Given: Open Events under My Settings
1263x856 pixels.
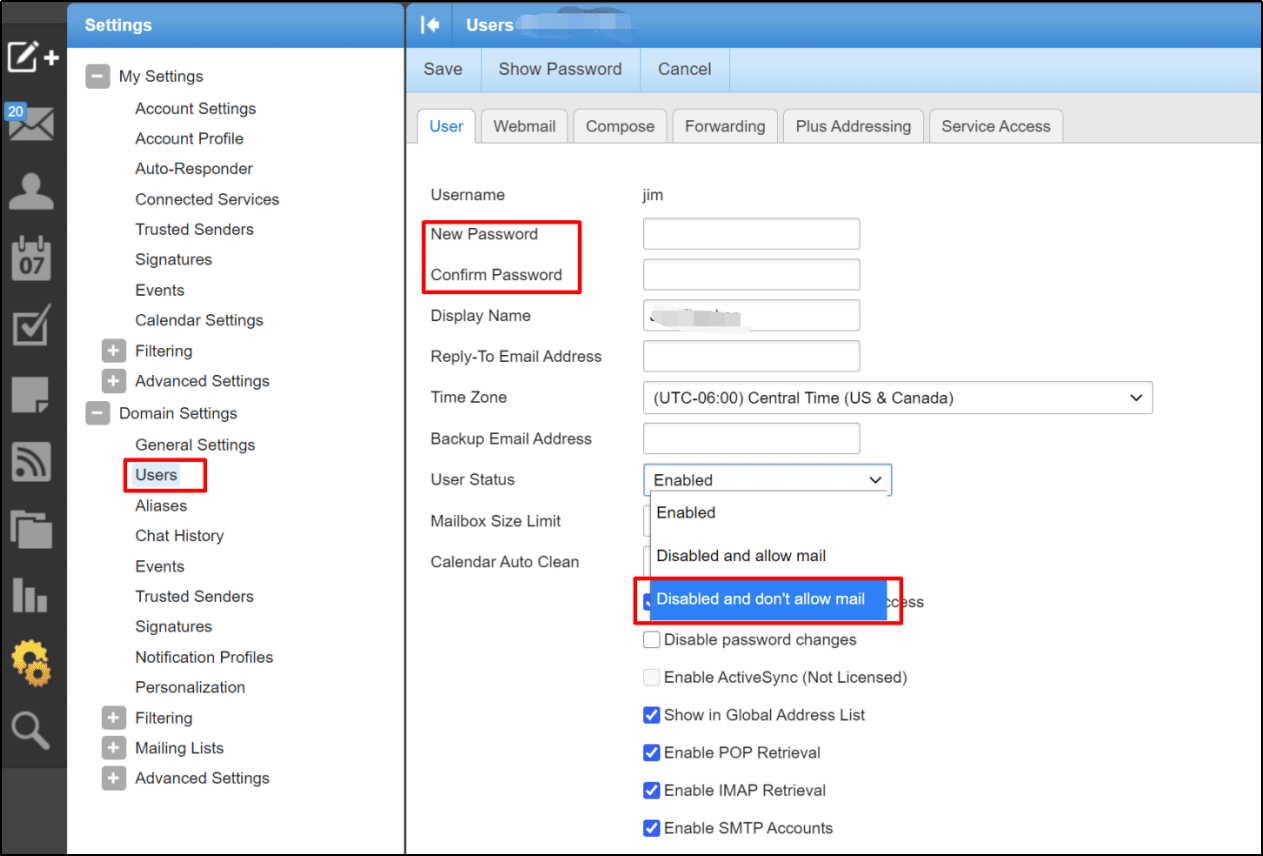Looking at the screenshot, I should [x=160, y=290].
